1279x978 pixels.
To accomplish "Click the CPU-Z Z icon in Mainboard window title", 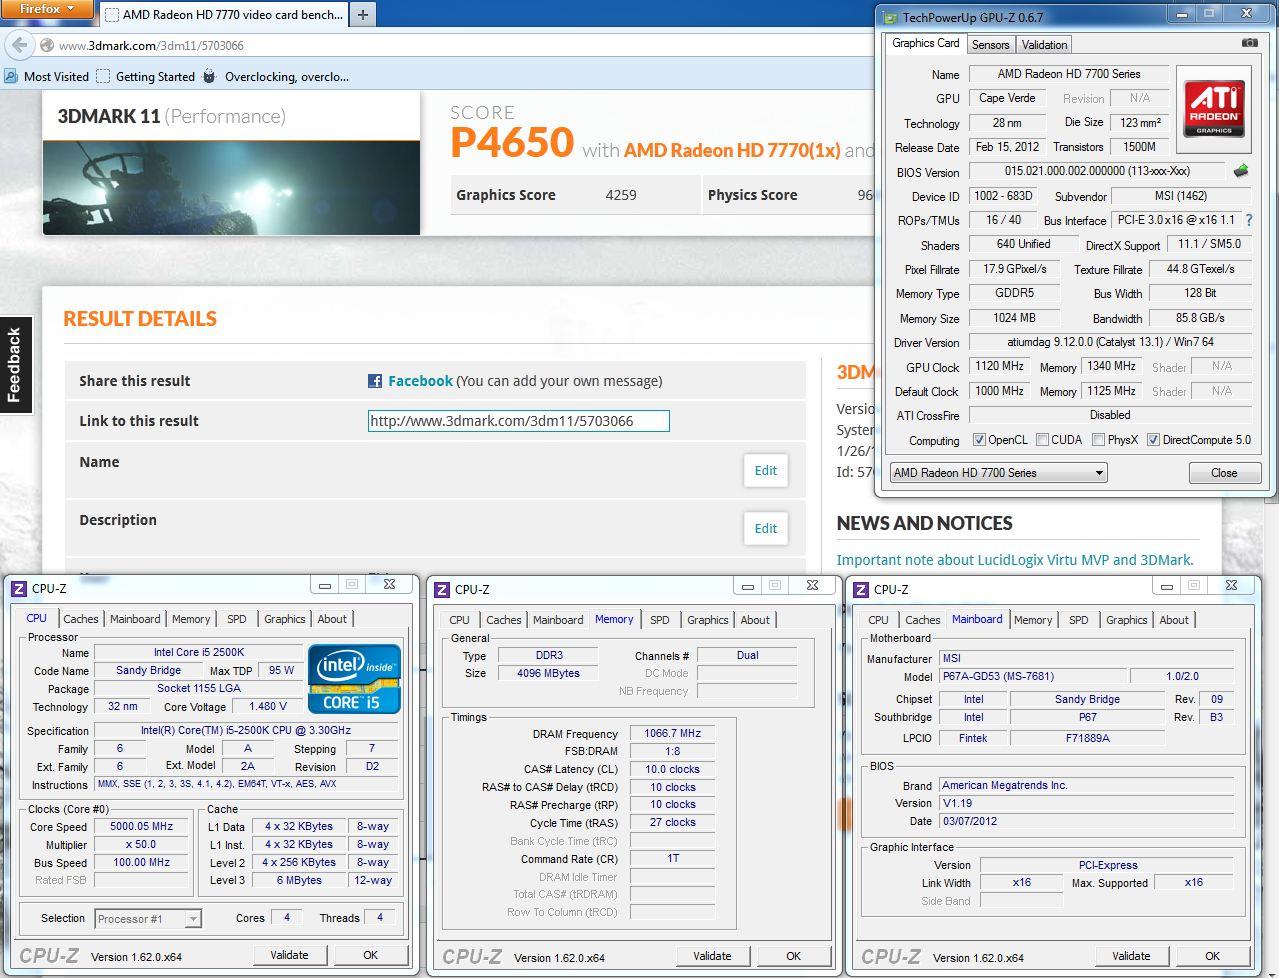I will pos(861,590).
